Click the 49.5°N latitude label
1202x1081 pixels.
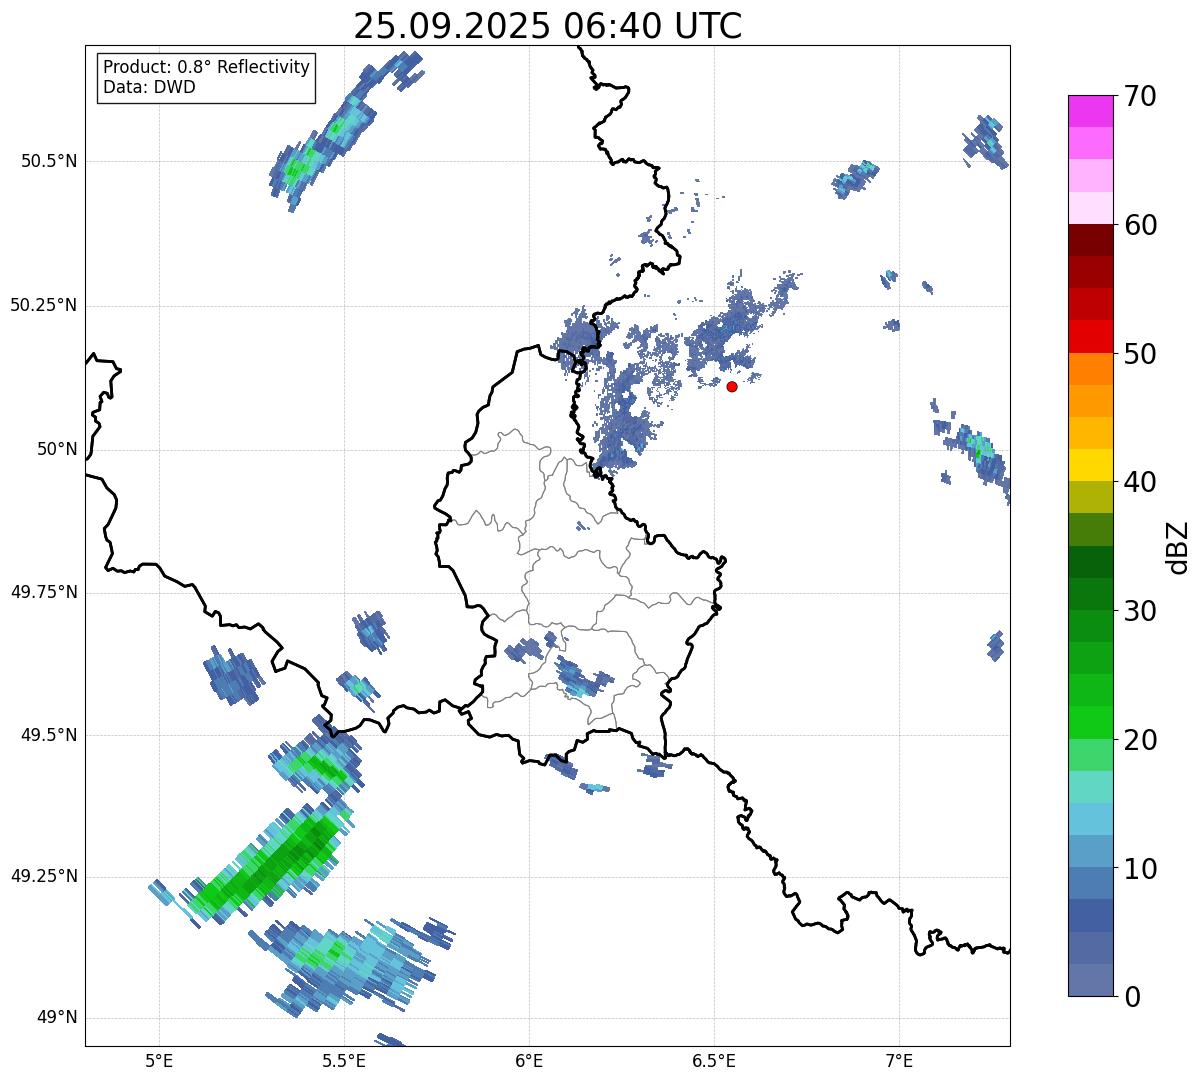(48, 735)
